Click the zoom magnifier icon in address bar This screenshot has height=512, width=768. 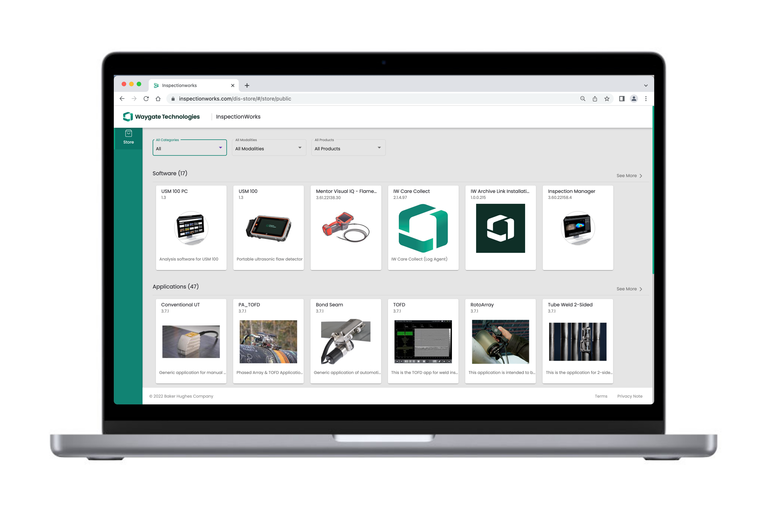point(582,98)
